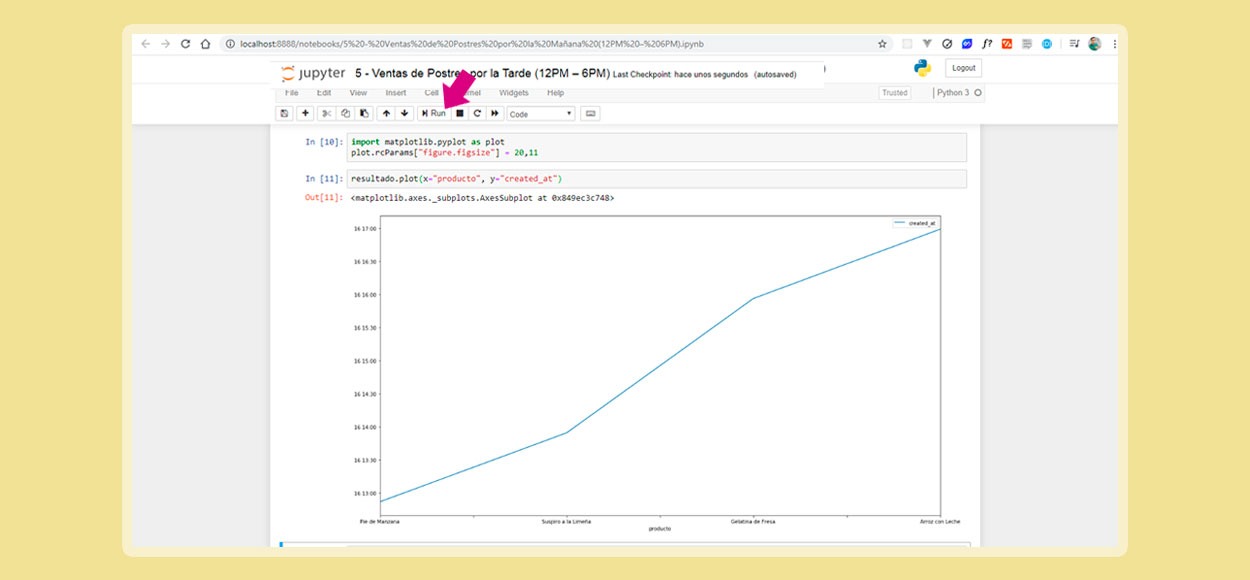Open the media playlist control icon

1074,44
